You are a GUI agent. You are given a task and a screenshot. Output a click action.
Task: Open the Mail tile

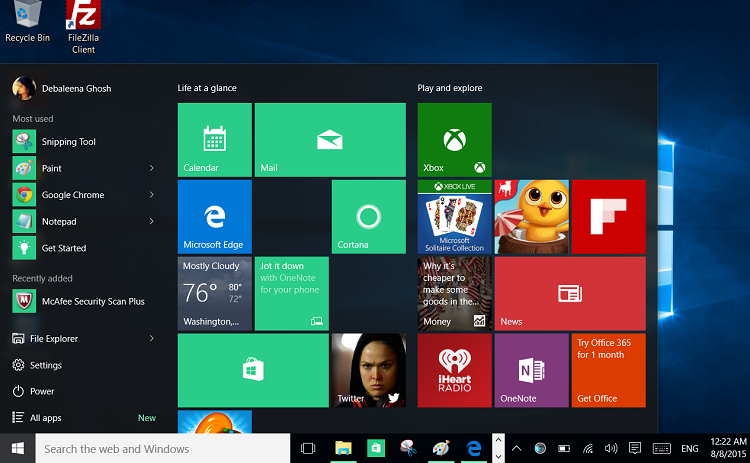tap(330, 140)
